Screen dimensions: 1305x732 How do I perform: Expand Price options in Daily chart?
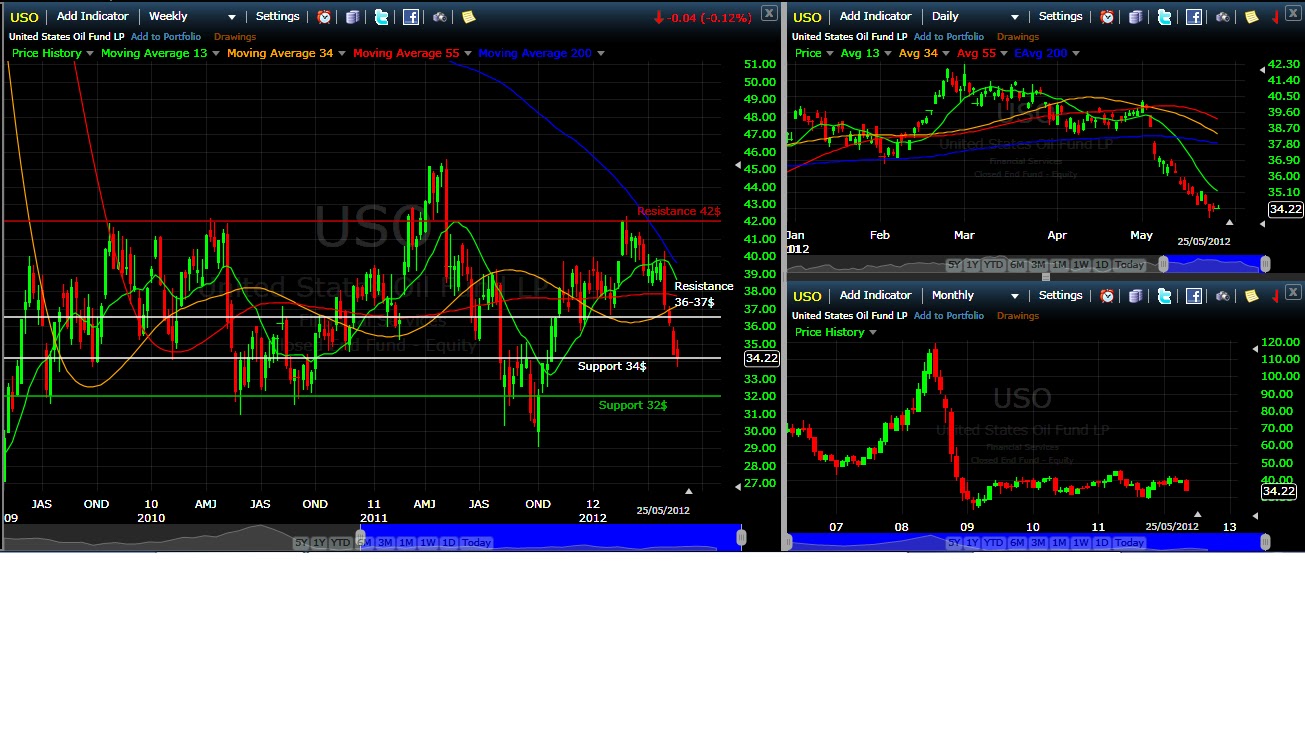click(x=830, y=53)
